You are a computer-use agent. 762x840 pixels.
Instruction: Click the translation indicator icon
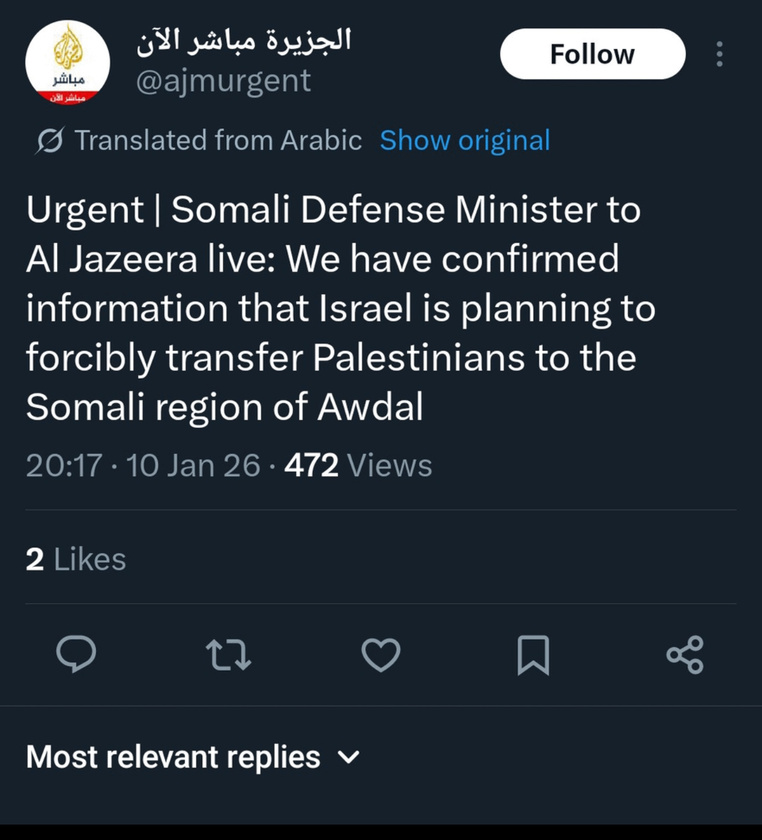coord(47,141)
